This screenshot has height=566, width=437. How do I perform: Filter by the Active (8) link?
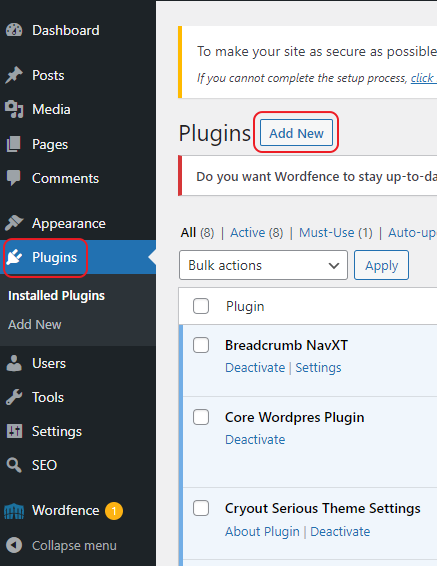coord(257,233)
